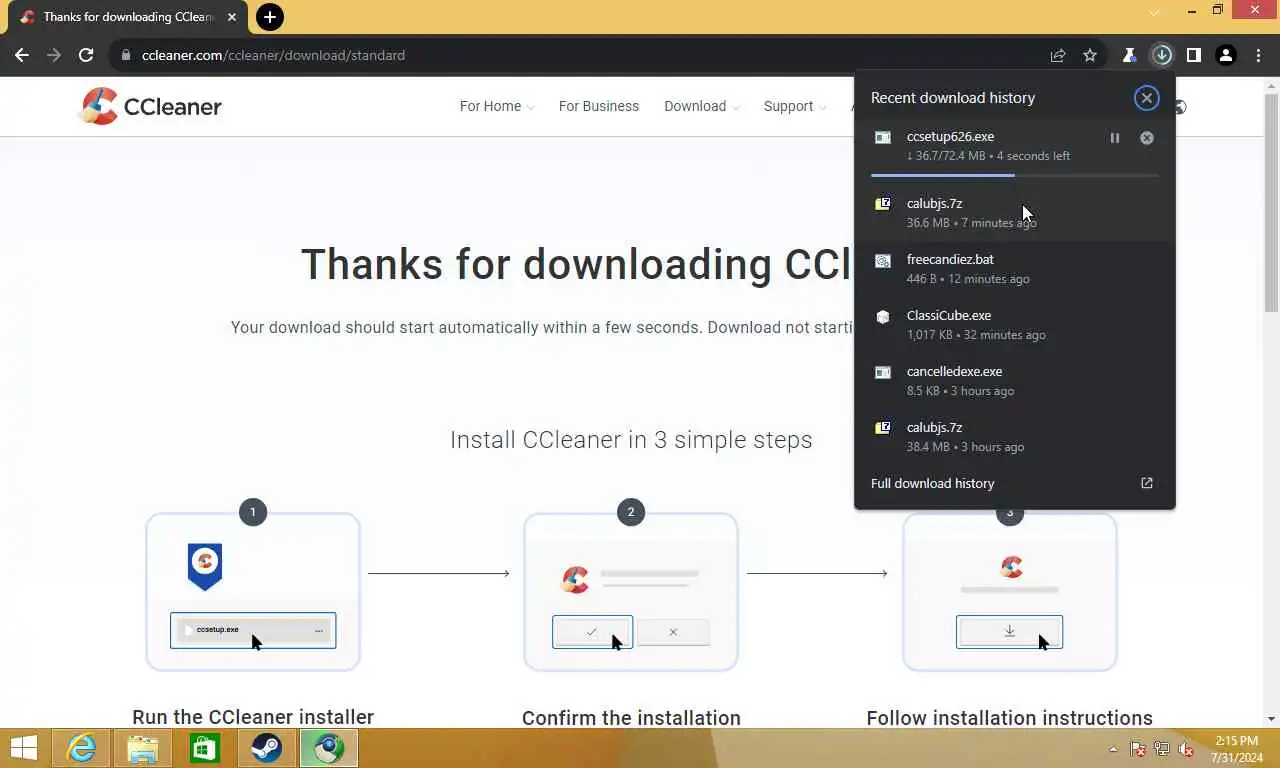Click the CCleaner logo
The height and width of the screenshot is (768, 1280).
[150, 106]
